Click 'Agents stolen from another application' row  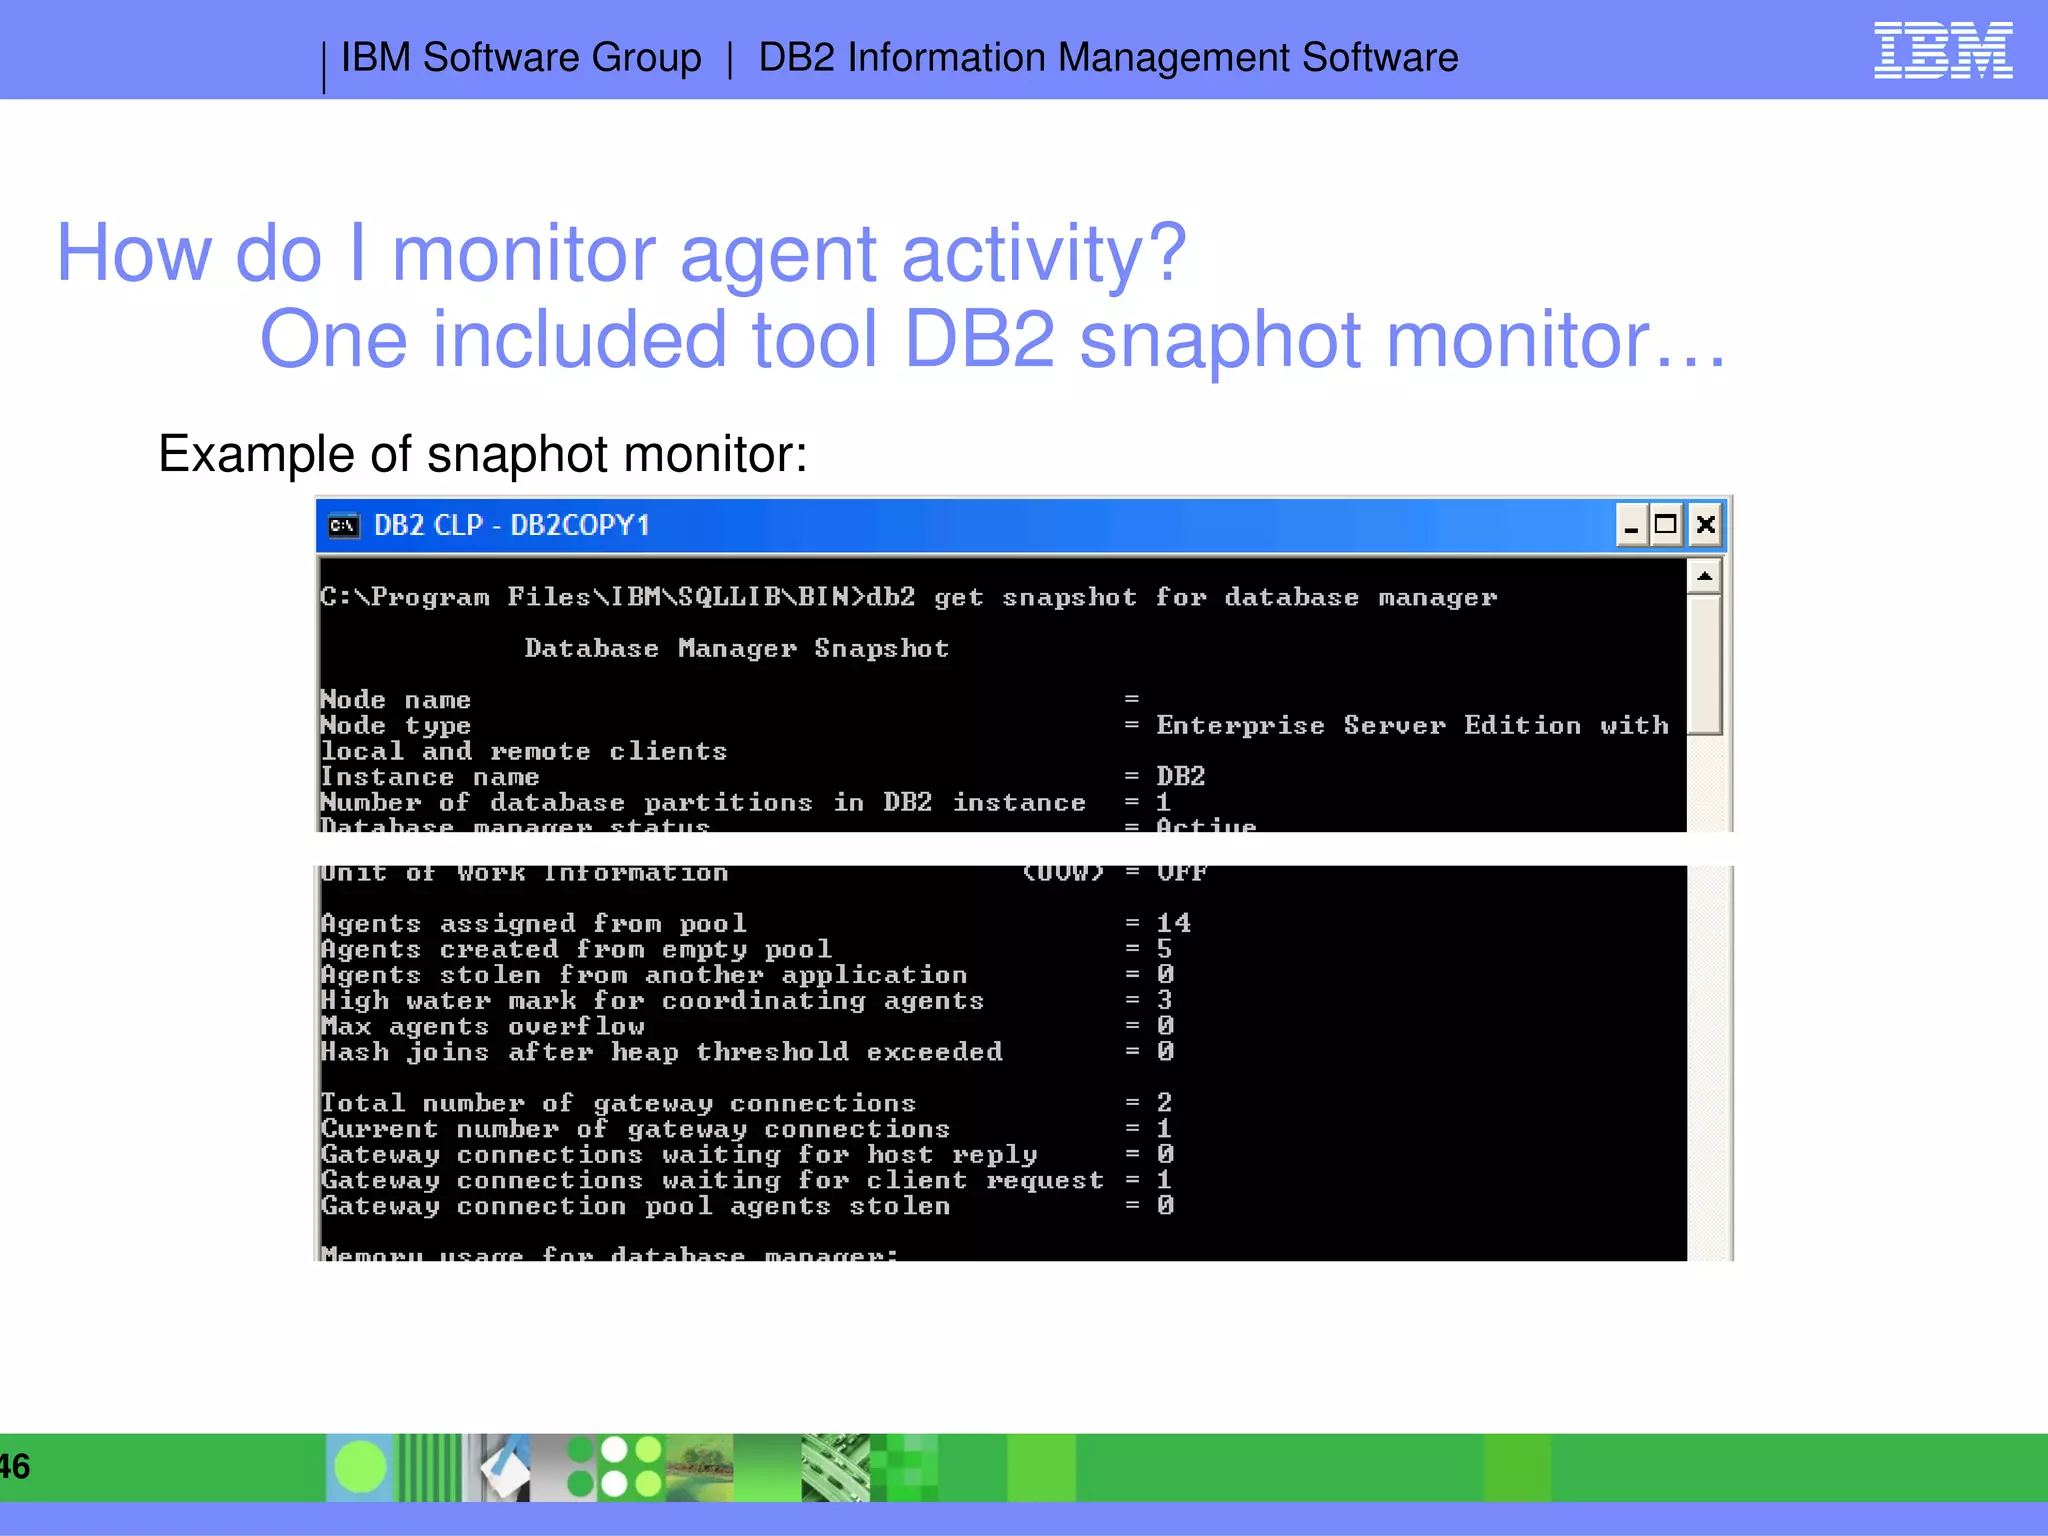coord(747,975)
